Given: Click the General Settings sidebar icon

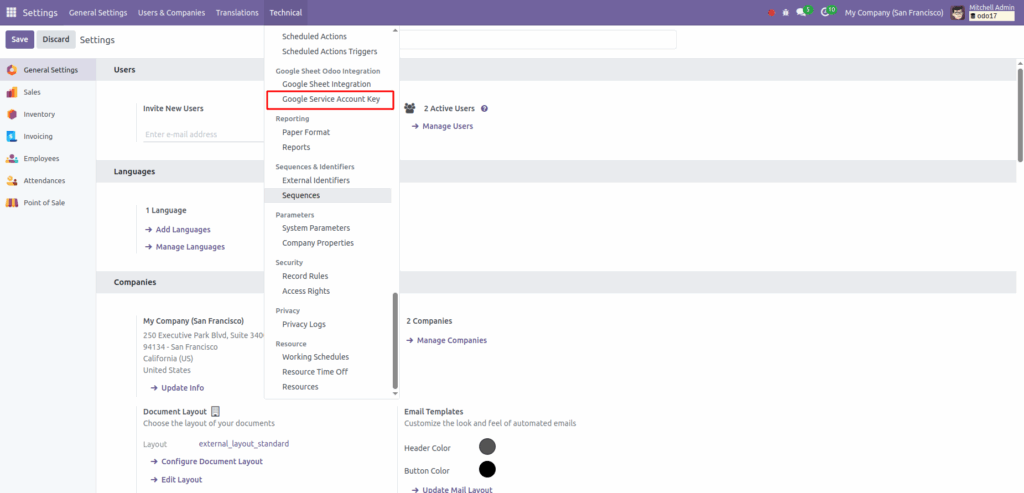Looking at the screenshot, I should point(11,70).
